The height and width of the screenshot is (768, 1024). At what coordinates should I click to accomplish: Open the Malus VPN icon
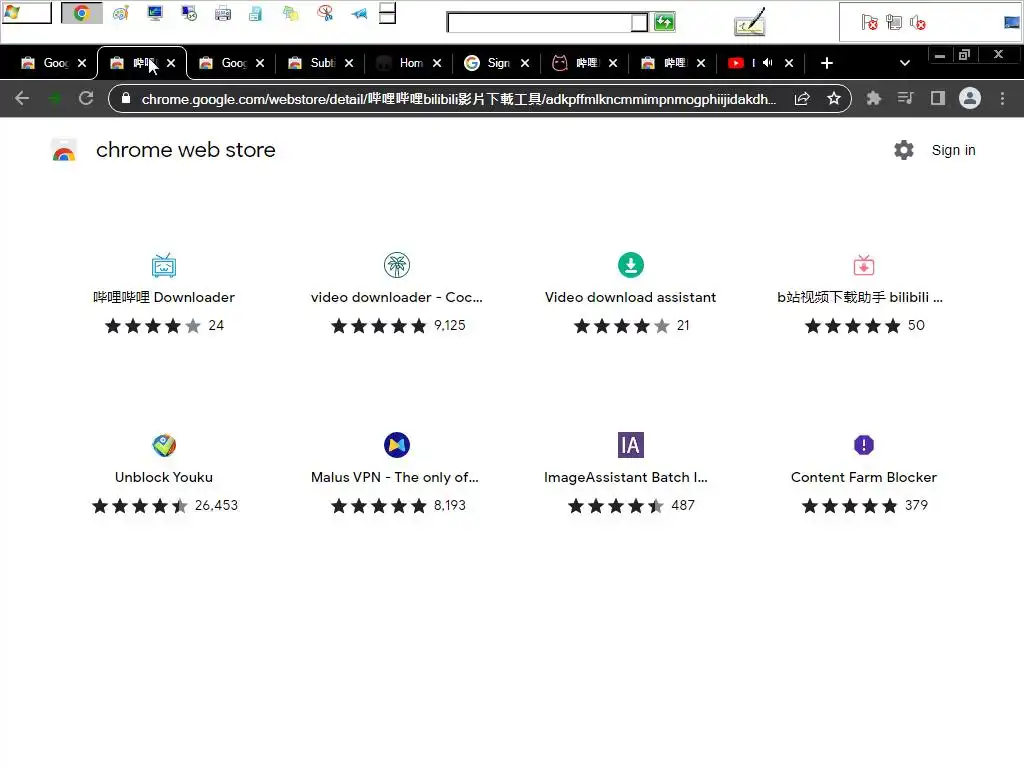(x=397, y=445)
